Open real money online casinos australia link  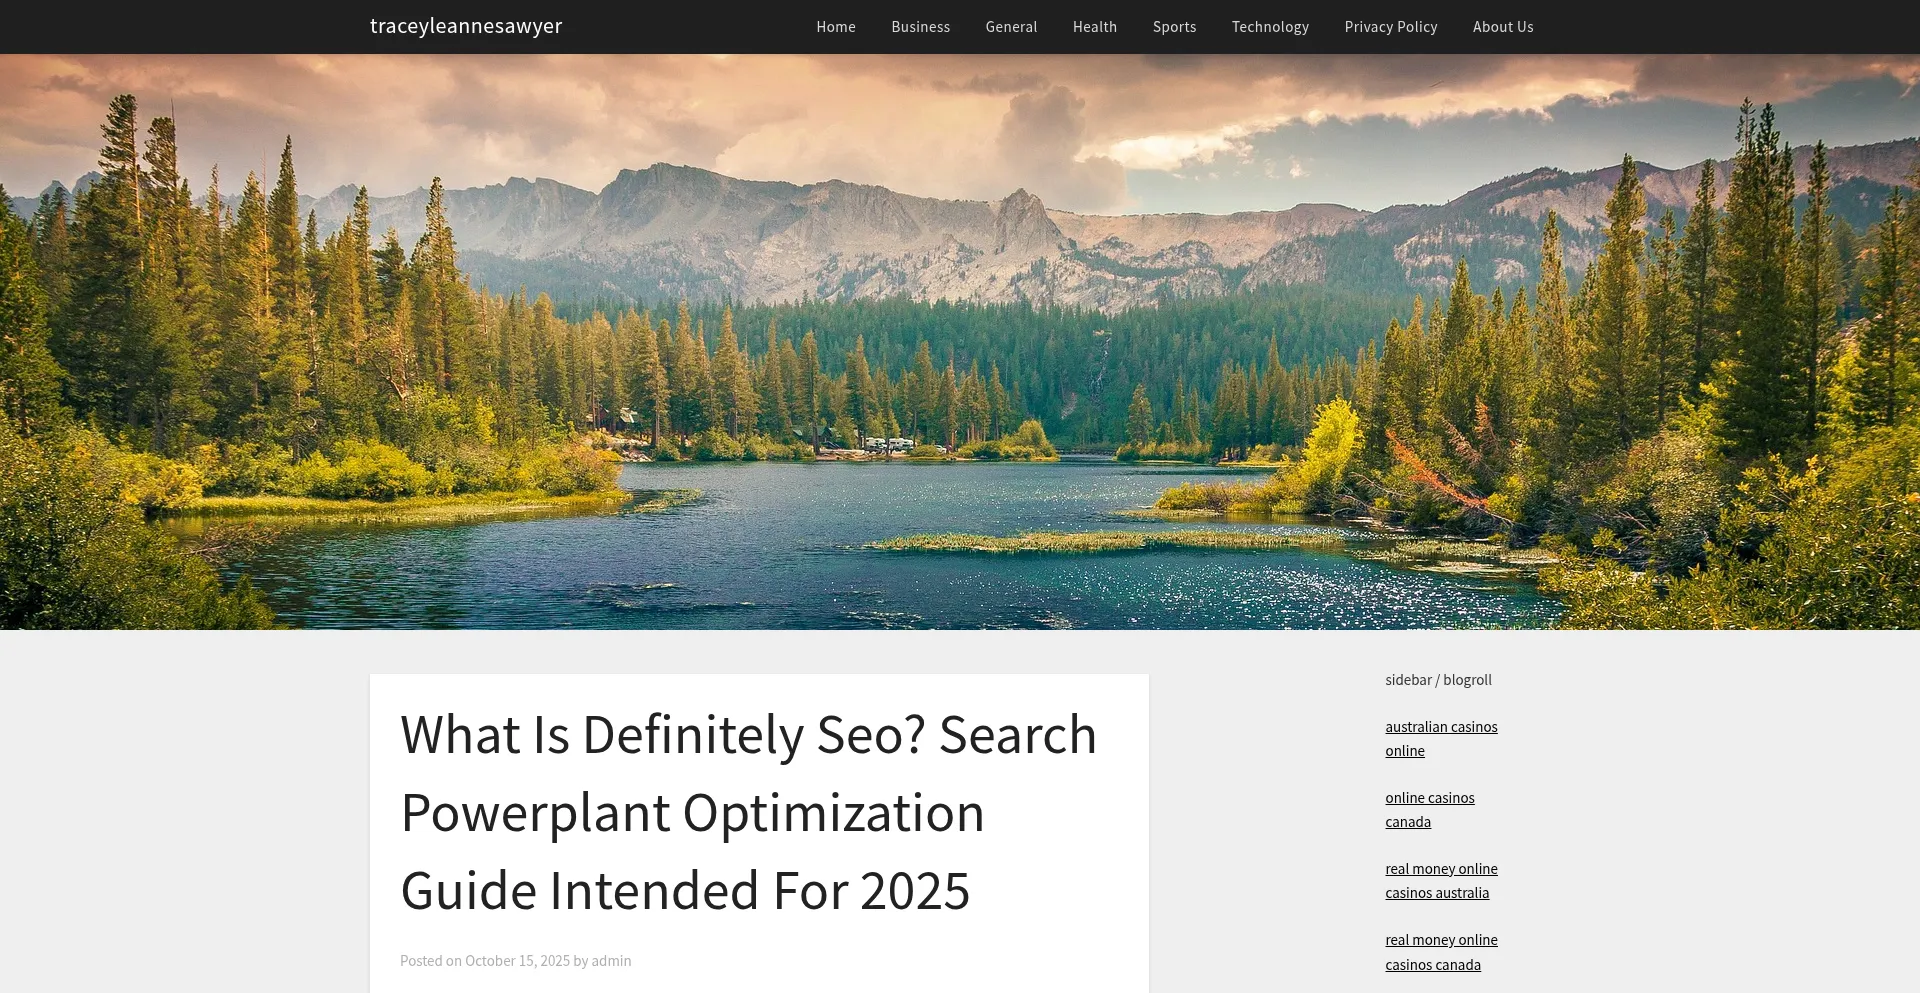pos(1441,881)
